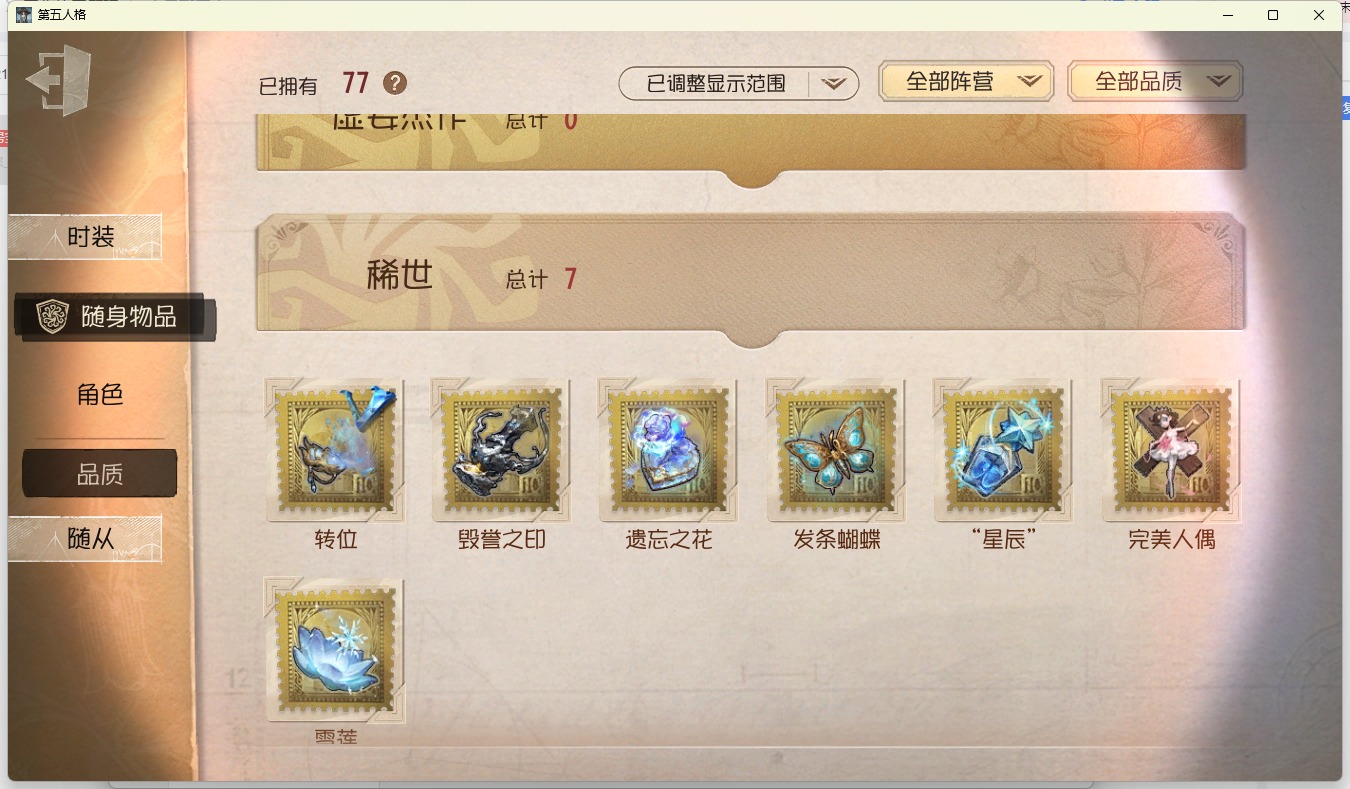This screenshot has width=1350, height=789.
Task: Open the 全部阵营 faction filter
Action: click(966, 82)
